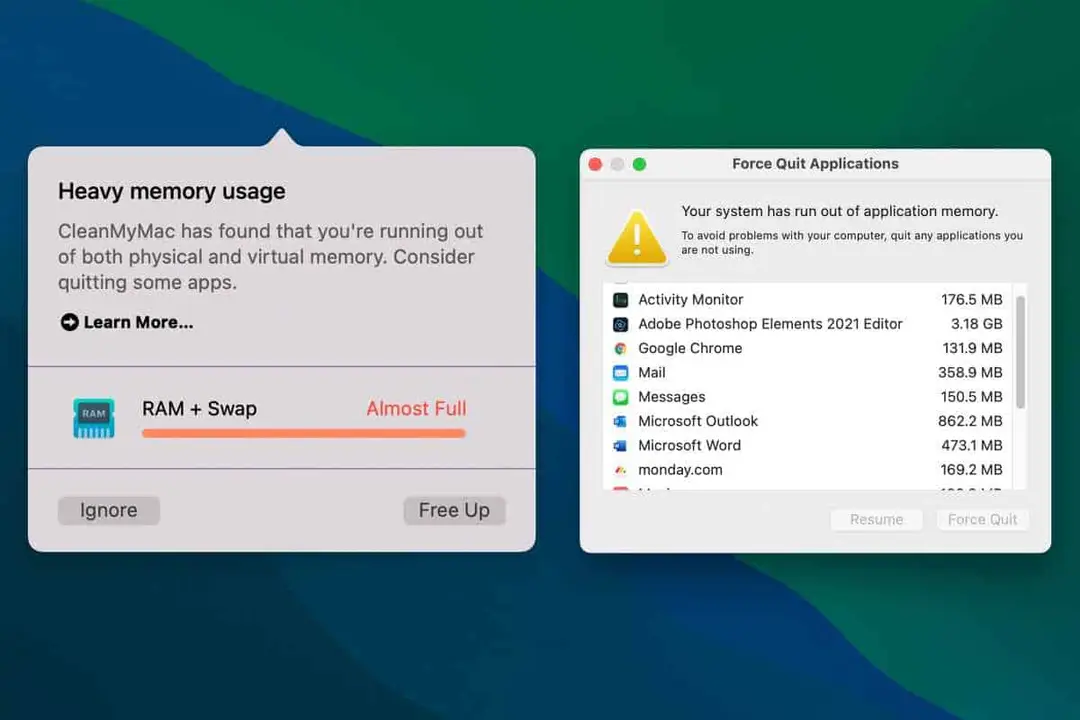Select the Google Chrome icon in list
Screen dimensions: 1080x720
(621, 349)
